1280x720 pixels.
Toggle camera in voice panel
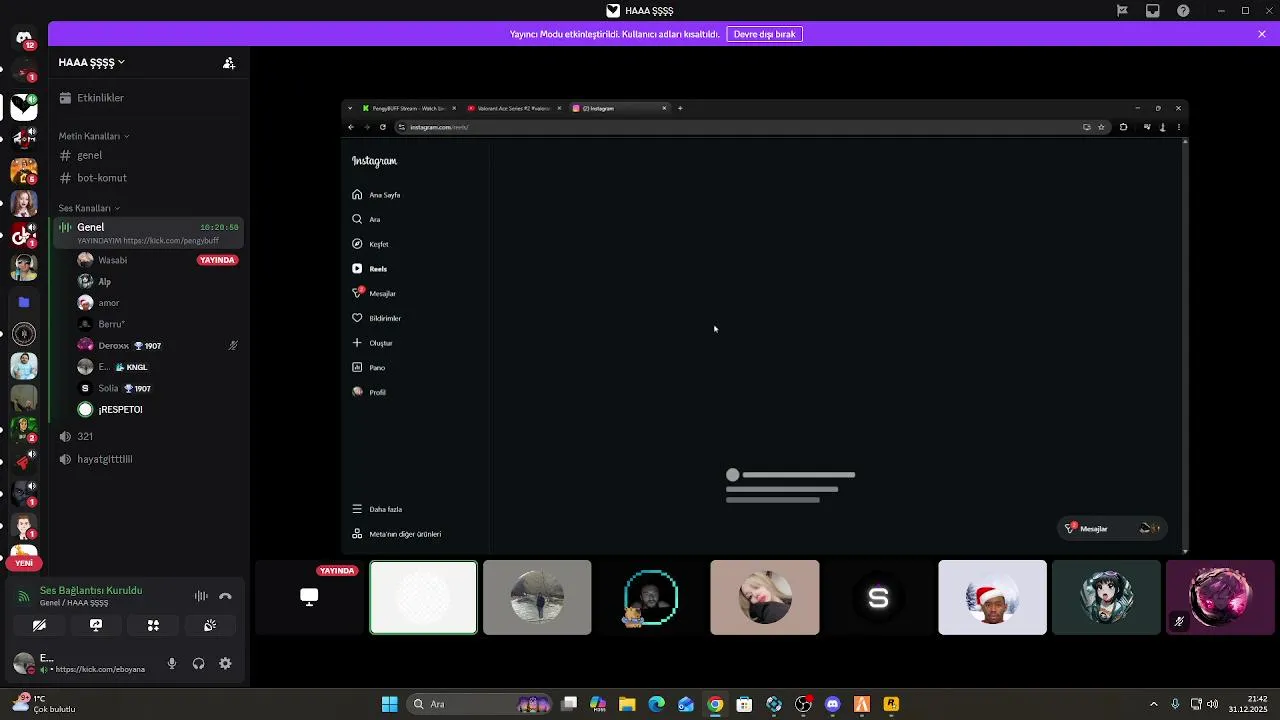39,625
